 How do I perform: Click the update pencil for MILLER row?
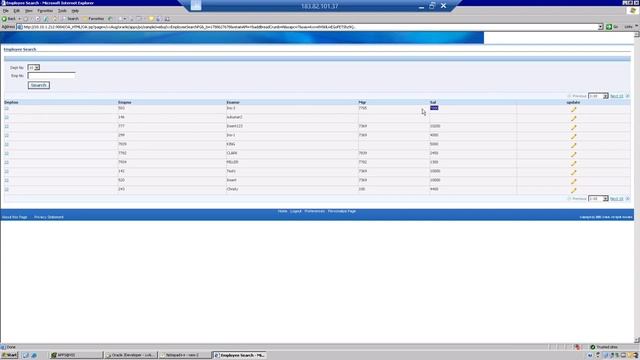pos(573,163)
